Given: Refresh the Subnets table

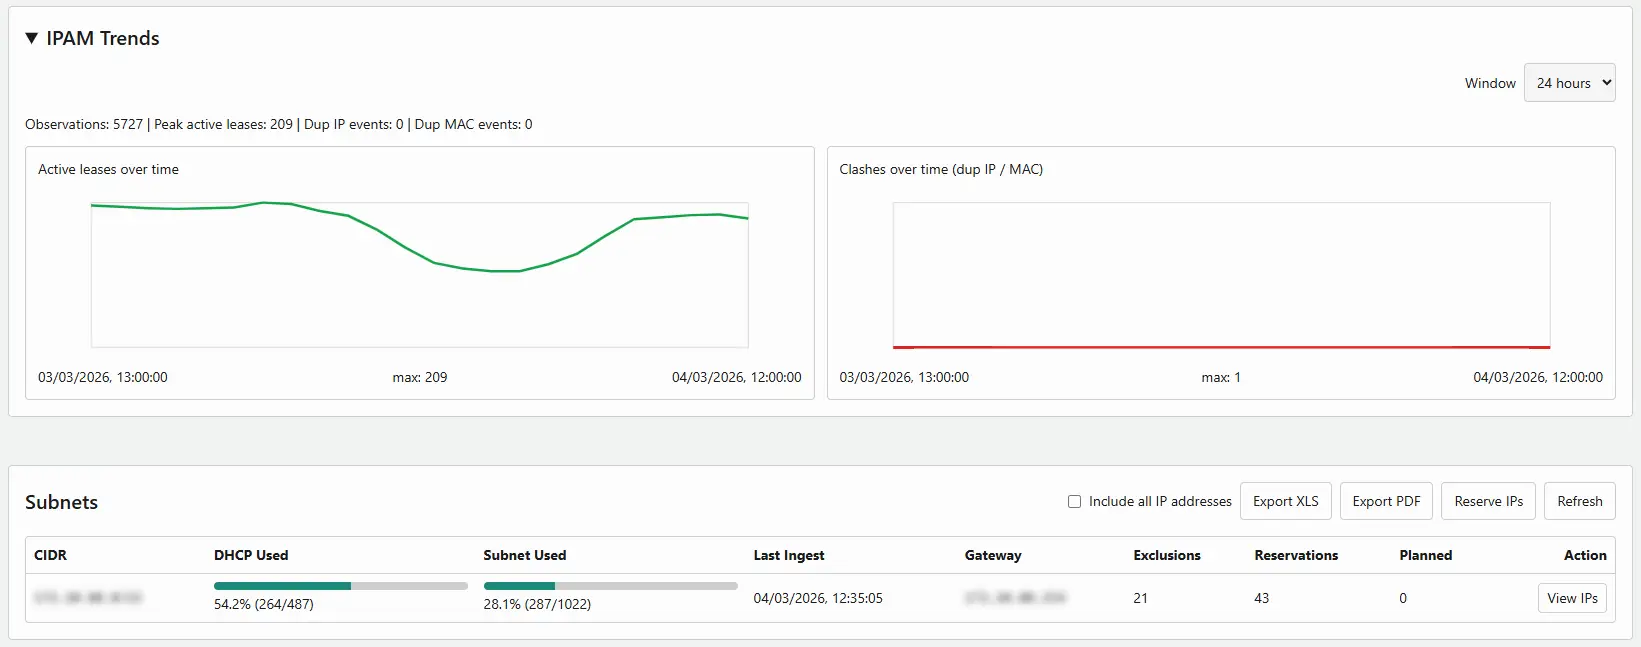Looking at the screenshot, I should (x=1579, y=501).
